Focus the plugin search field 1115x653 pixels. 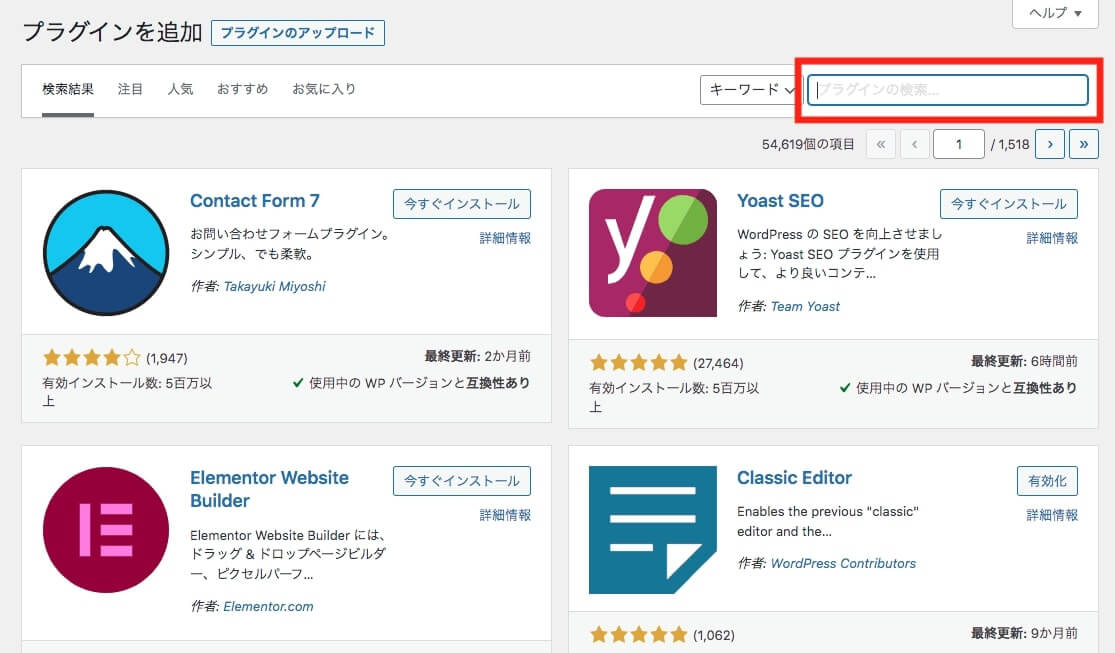[948, 90]
